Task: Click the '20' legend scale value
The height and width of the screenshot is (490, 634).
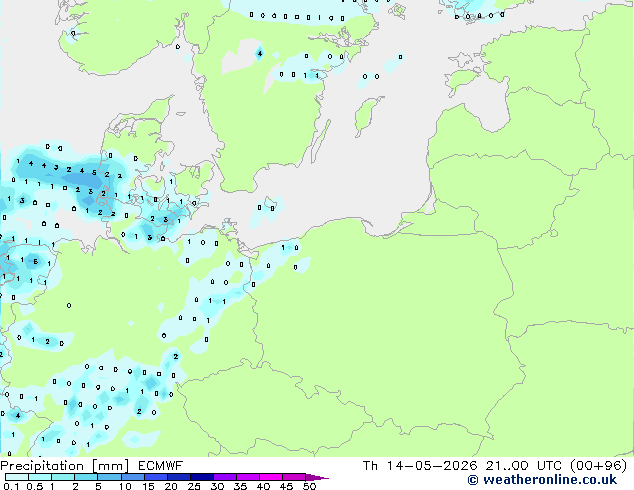Action: click(x=171, y=486)
